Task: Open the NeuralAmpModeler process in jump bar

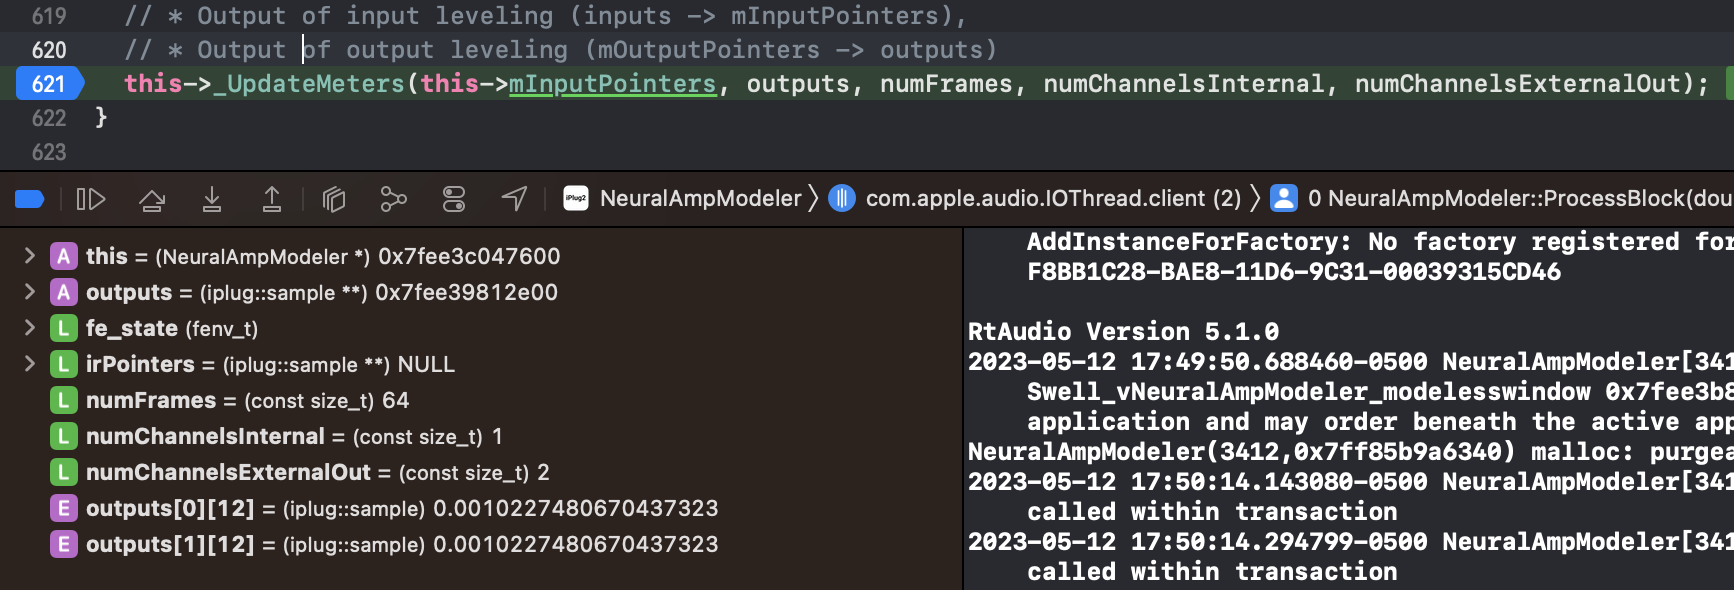Action: click(x=700, y=198)
